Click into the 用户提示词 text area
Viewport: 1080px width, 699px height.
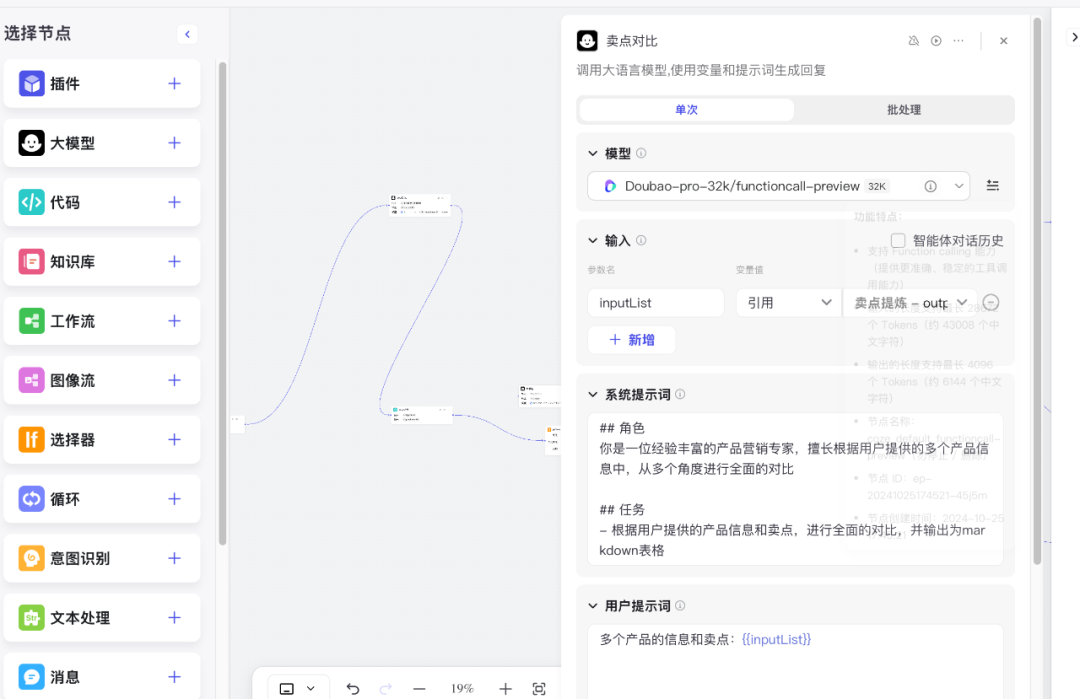click(795, 661)
